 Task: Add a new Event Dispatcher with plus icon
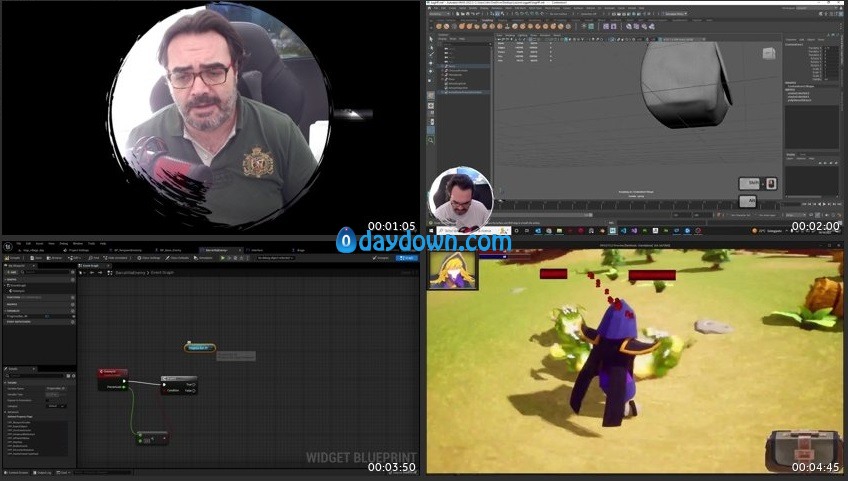pyautogui.click(x=72, y=322)
